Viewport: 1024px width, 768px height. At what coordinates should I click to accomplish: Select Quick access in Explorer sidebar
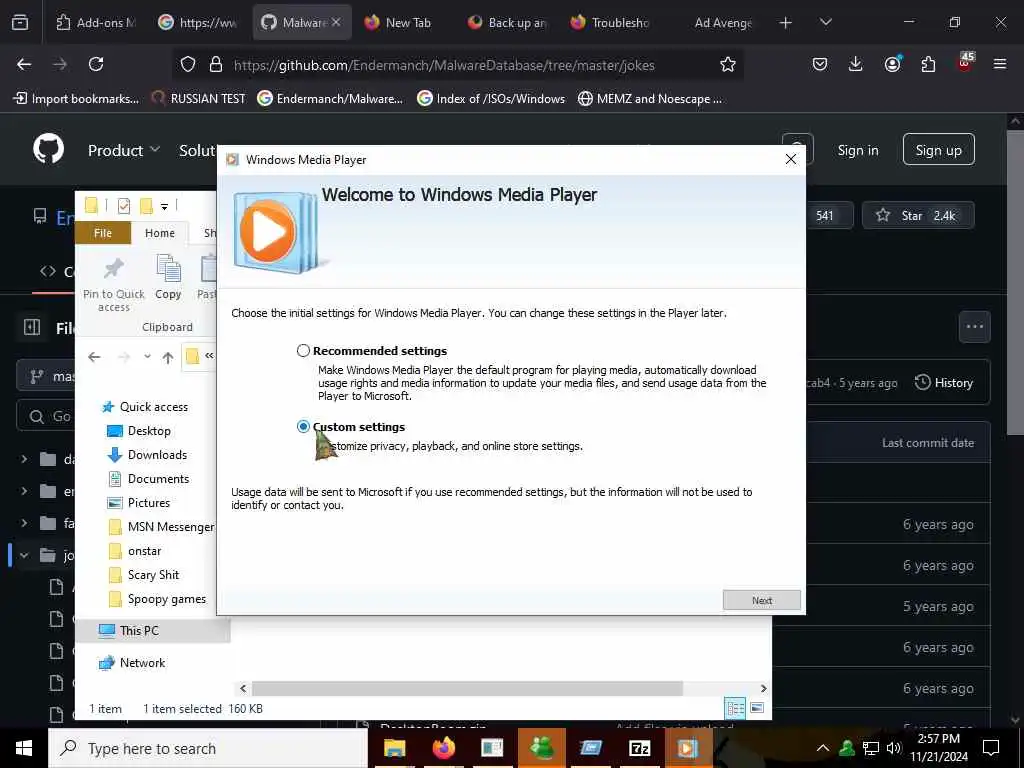145,407
